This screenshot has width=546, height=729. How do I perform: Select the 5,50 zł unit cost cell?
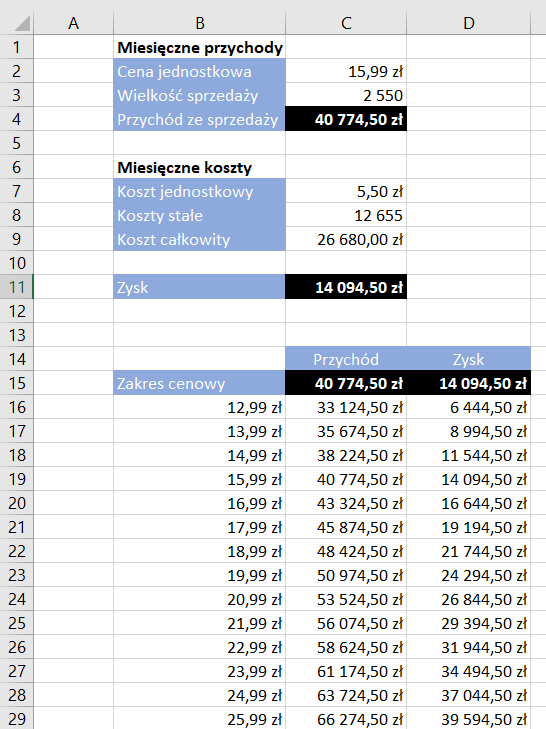point(346,191)
